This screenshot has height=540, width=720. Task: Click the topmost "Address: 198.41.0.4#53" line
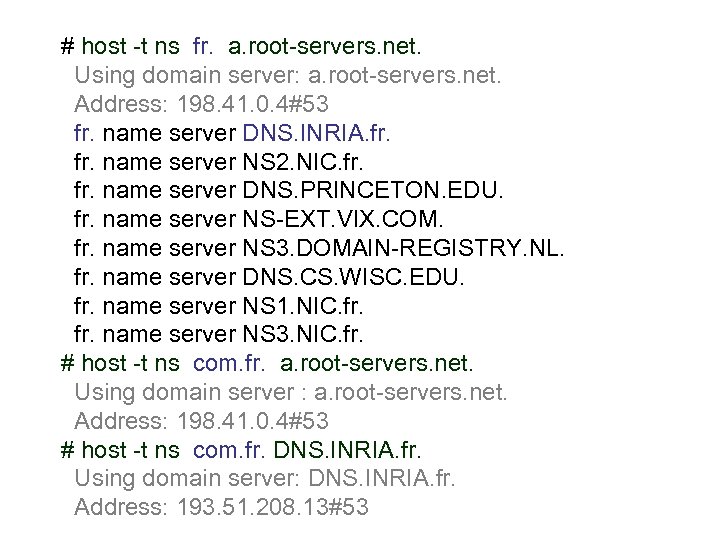(201, 104)
